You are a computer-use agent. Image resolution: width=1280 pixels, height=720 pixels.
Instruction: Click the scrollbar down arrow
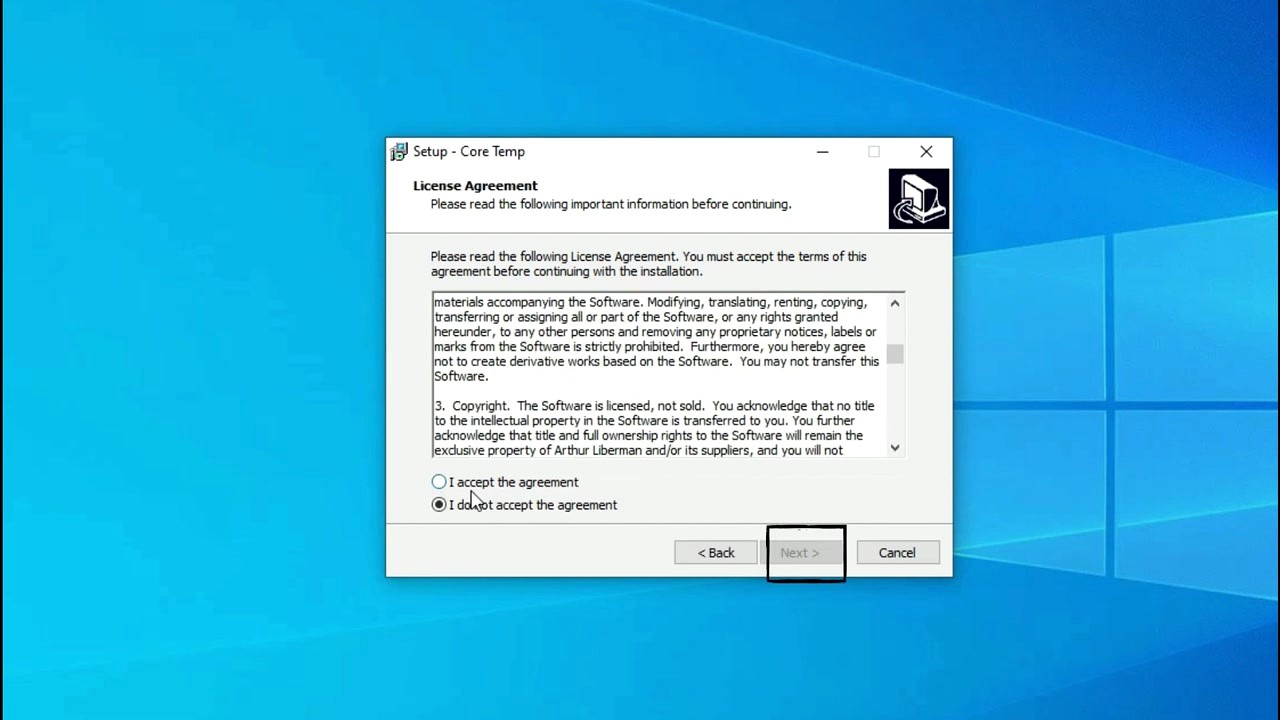click(x=894, y=448)
